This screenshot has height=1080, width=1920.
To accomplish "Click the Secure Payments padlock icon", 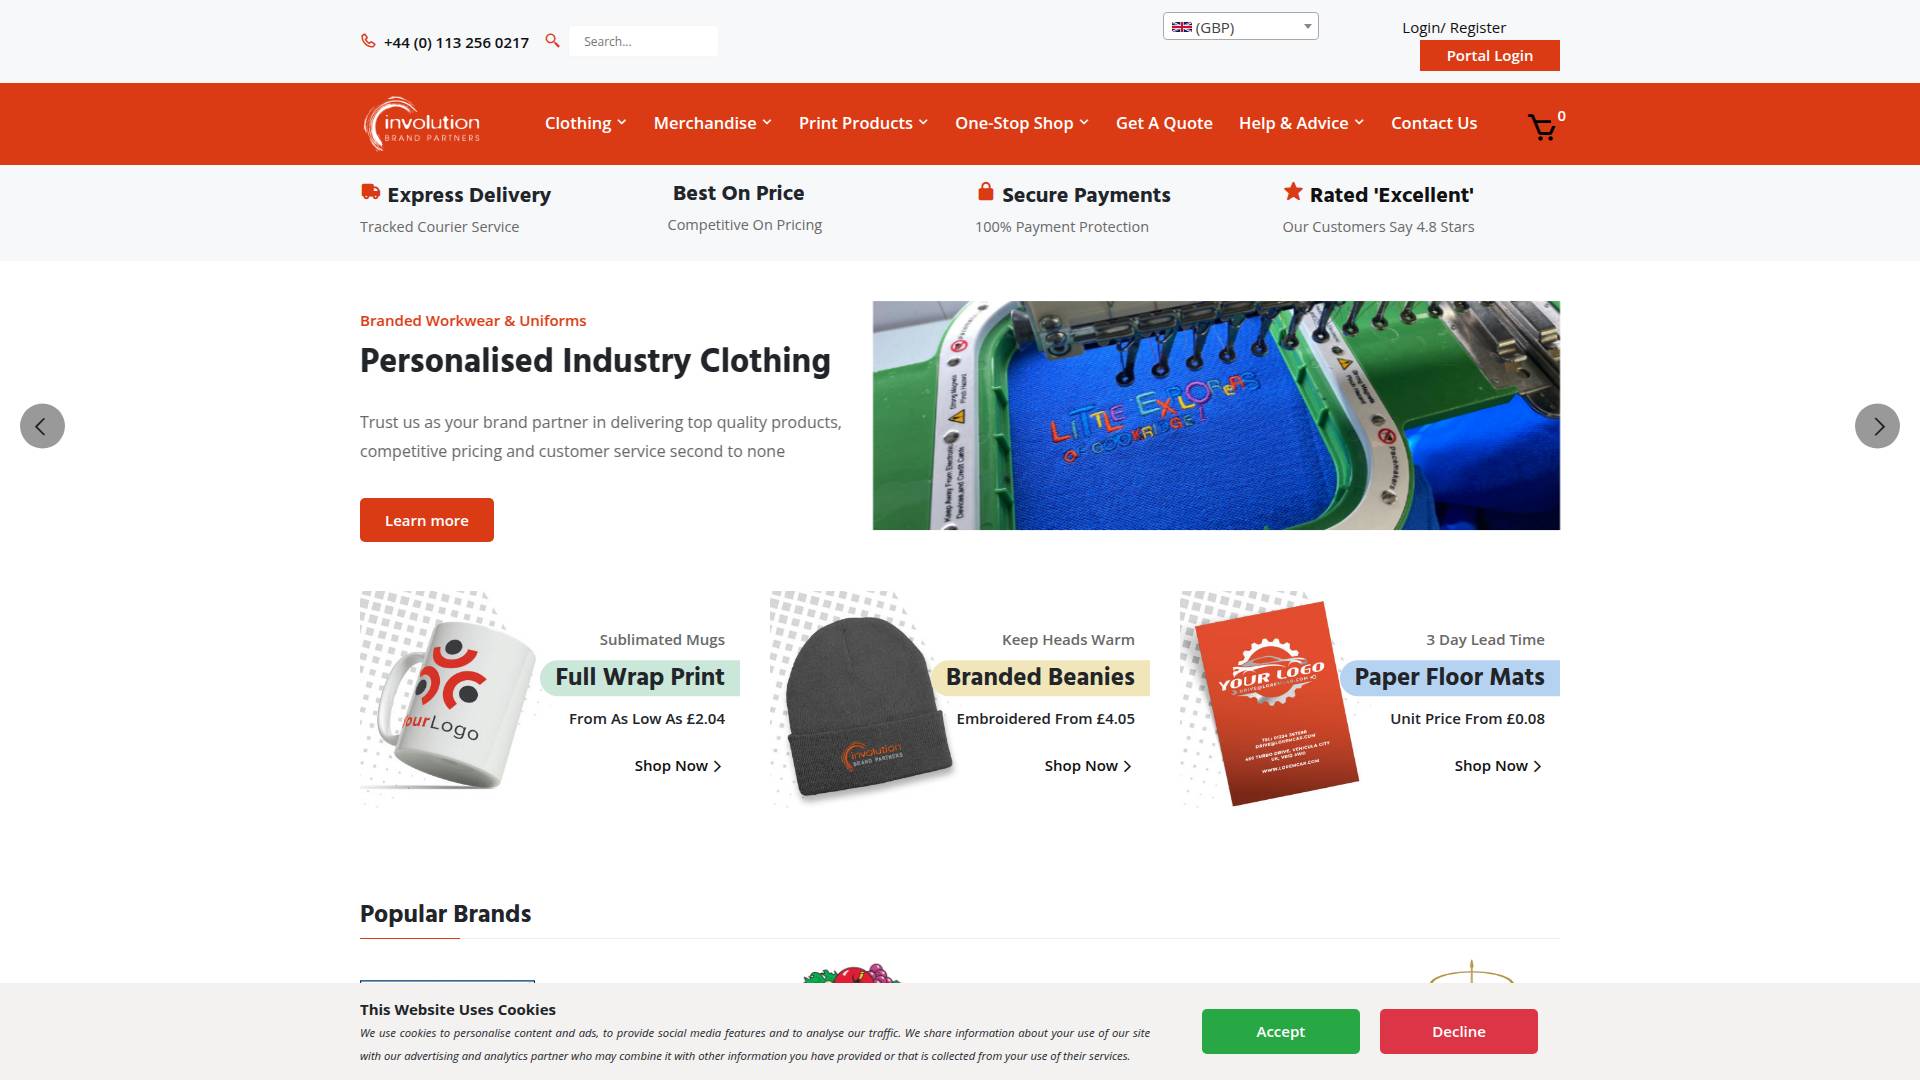I will click(x=985, y=192).
